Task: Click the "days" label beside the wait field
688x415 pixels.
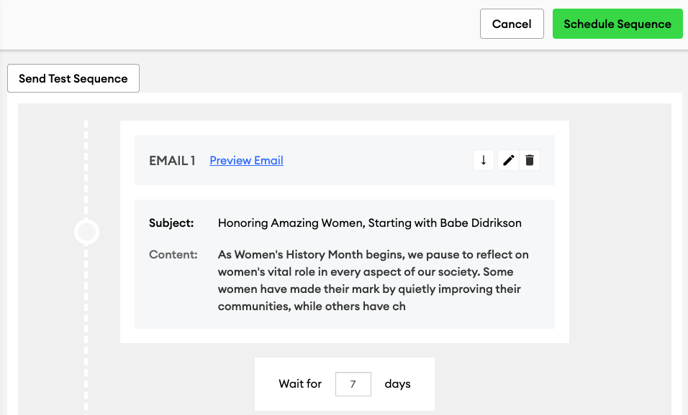Action: coord(398,384)
